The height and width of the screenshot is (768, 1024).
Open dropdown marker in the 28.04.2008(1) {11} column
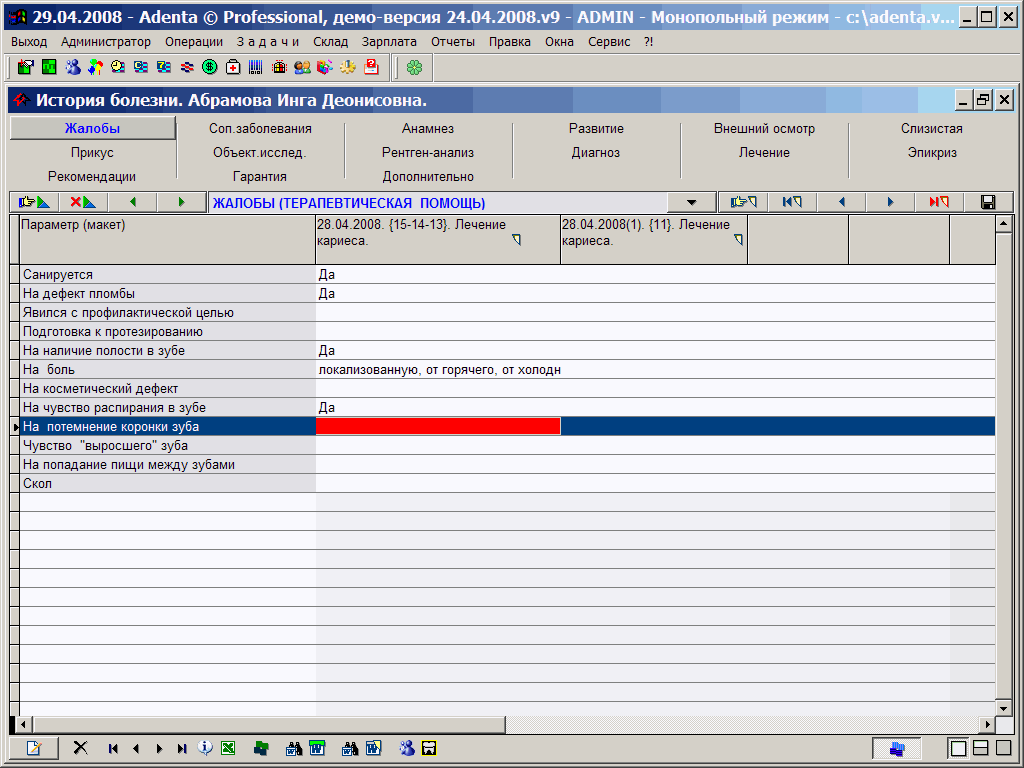[x=739, y=240]
